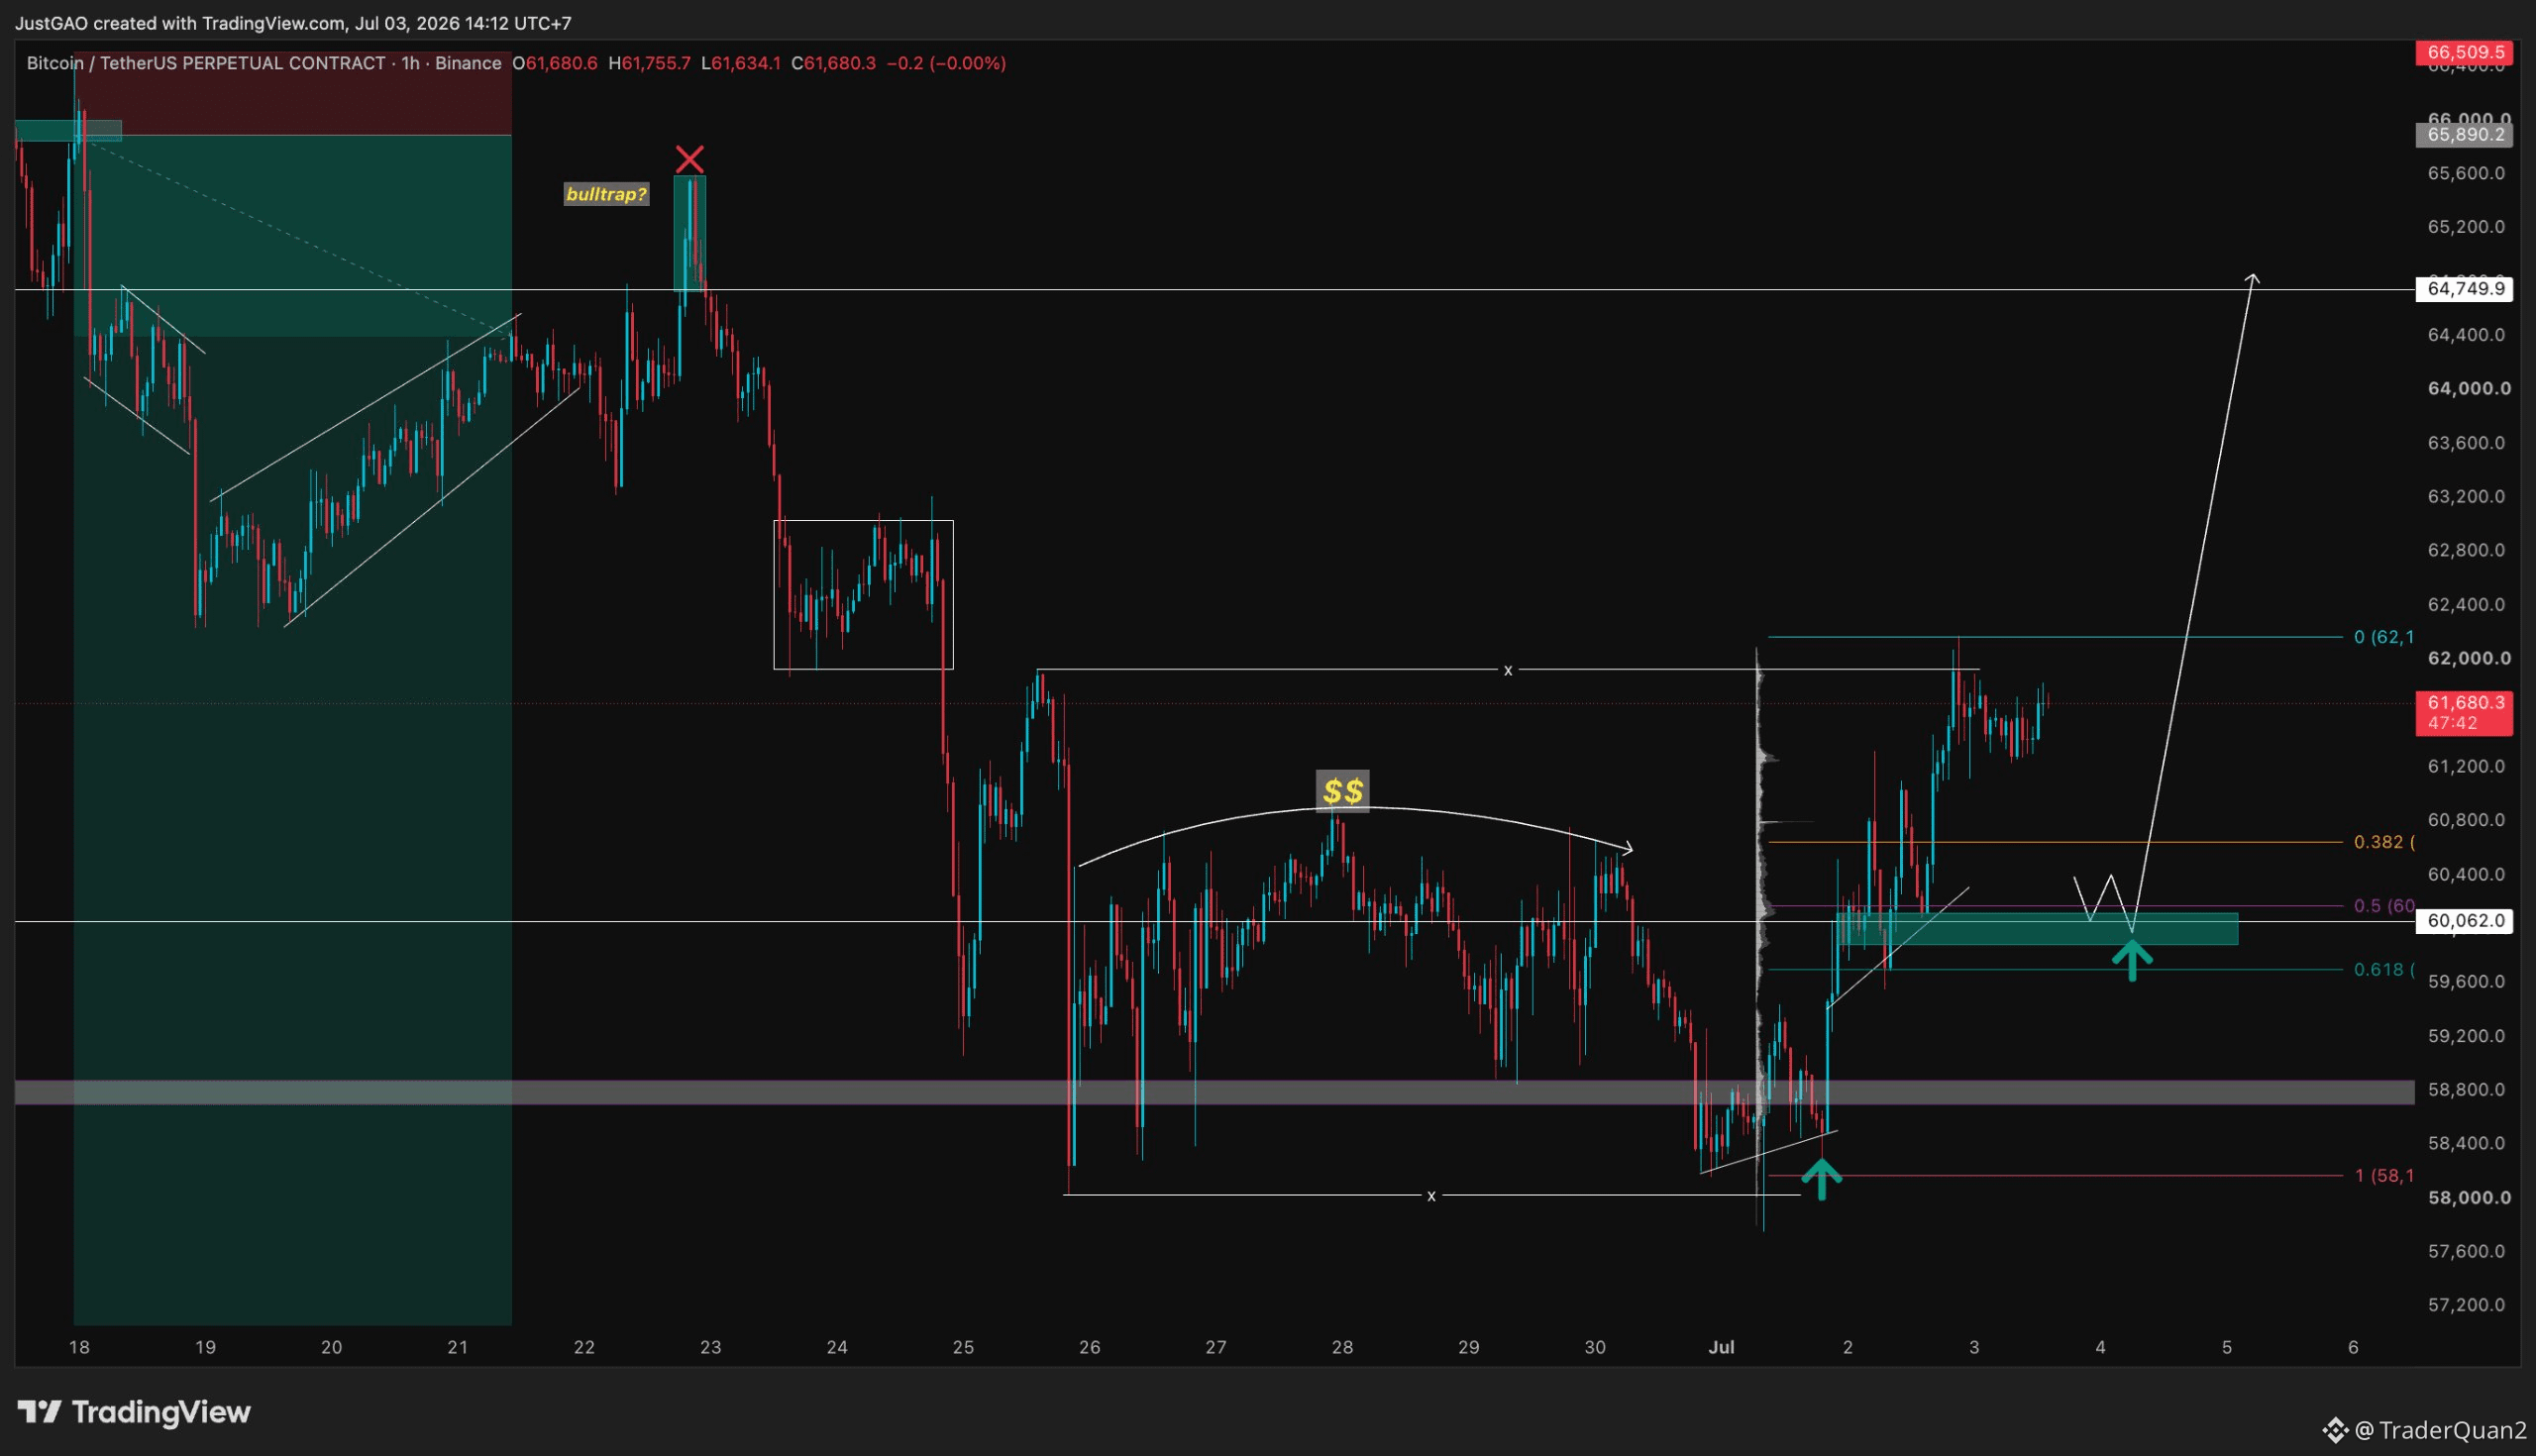
Task: Click the date axis label 27
Action: point(1216,1348)
